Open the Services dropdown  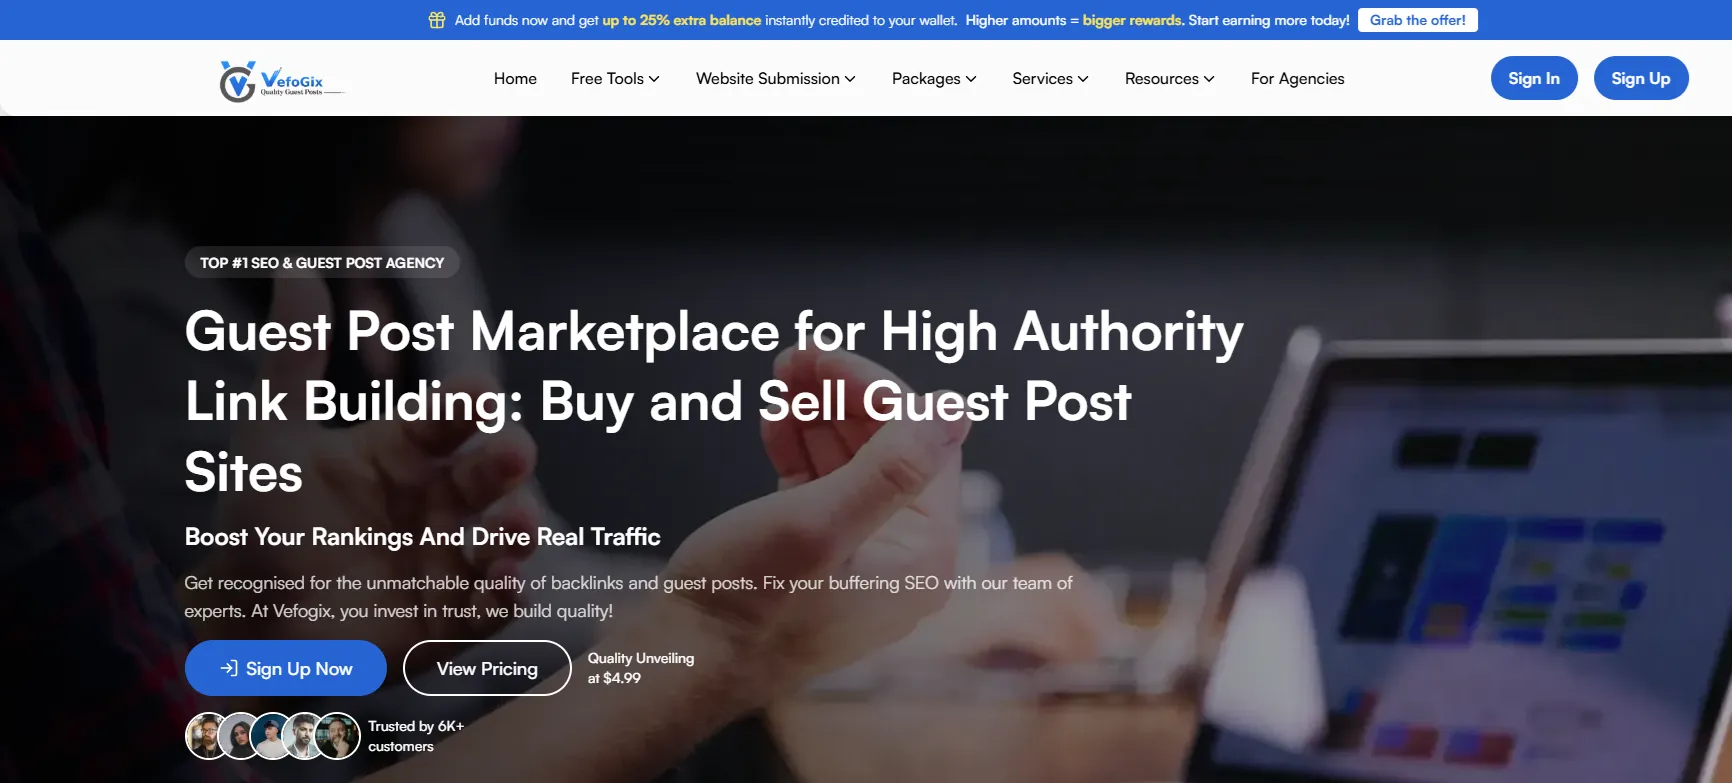coord(1050,79)
